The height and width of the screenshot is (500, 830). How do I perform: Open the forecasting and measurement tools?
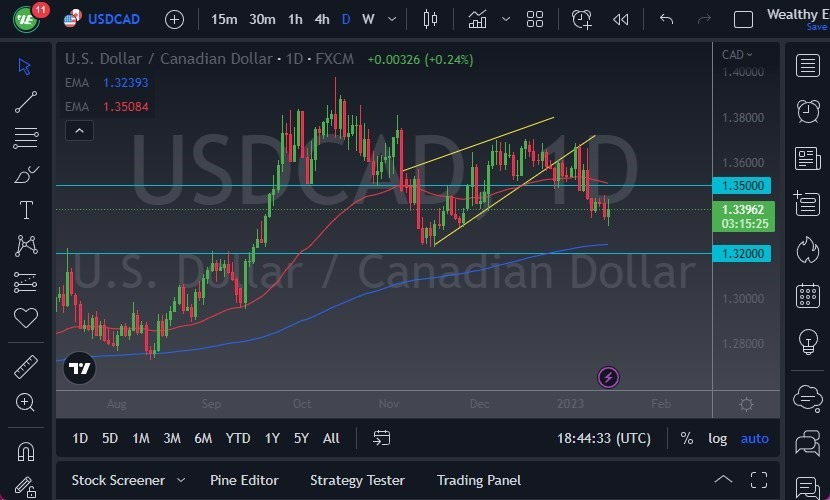point(25,283)
